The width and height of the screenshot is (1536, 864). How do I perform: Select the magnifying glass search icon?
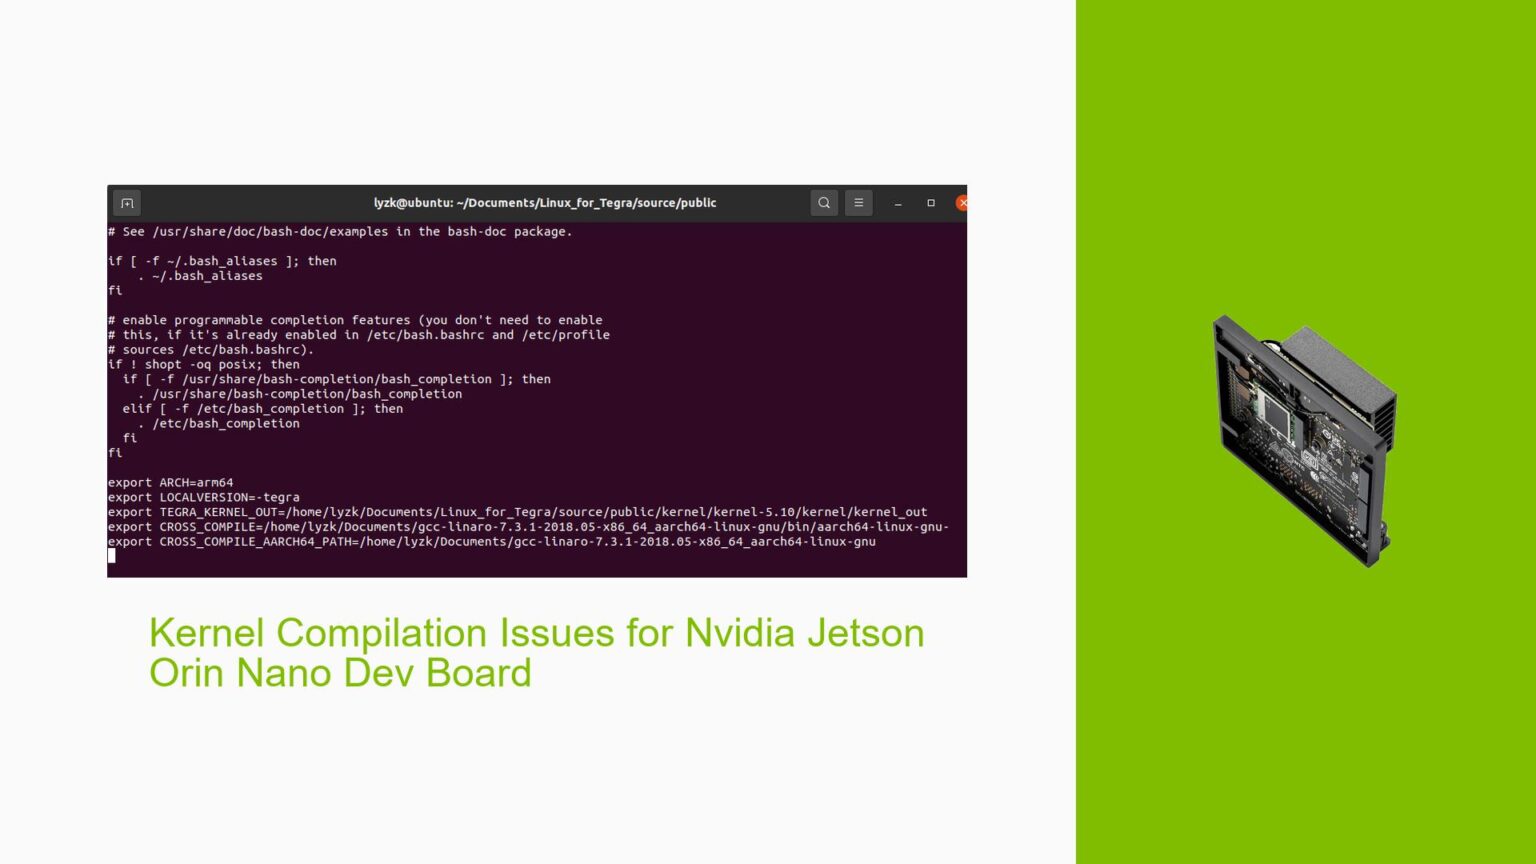point(824,202)
